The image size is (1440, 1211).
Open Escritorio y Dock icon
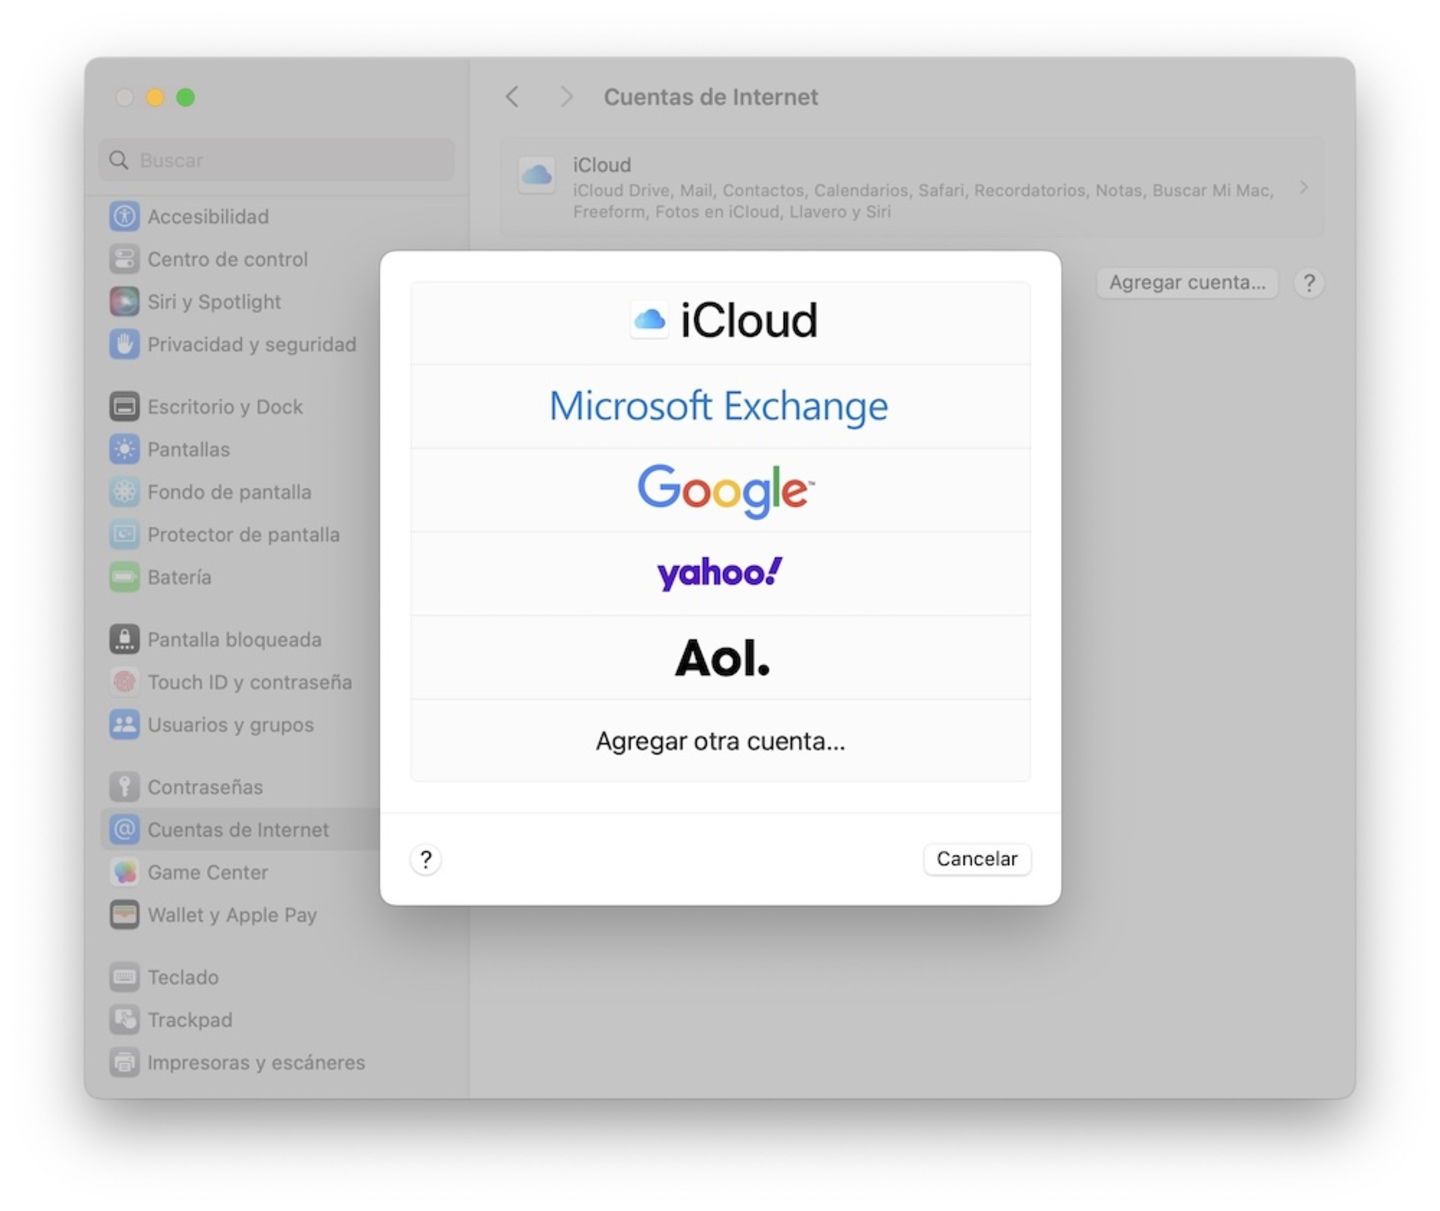pyautogui.click(x=124, y=406)
